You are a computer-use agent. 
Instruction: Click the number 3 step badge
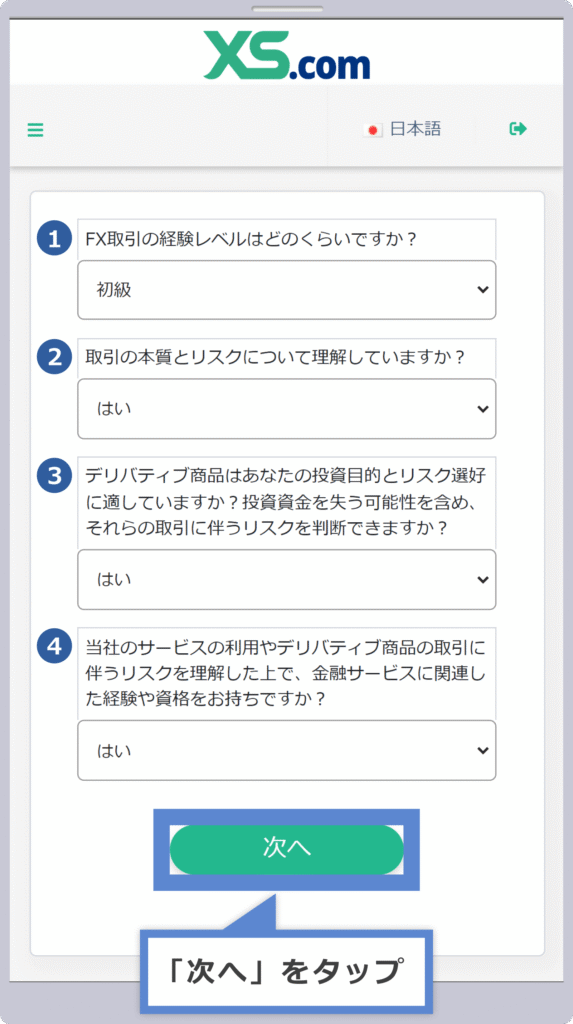pos(54,476)
